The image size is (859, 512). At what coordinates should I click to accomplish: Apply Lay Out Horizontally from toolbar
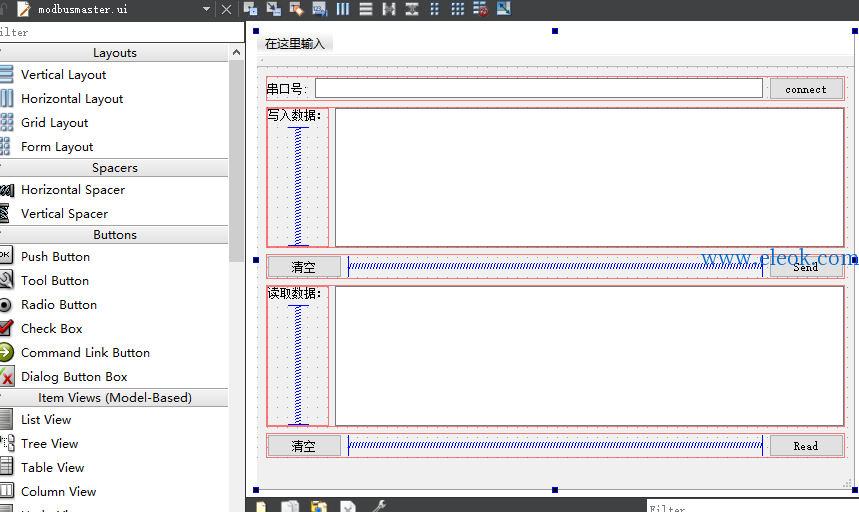tap(343, 9)
